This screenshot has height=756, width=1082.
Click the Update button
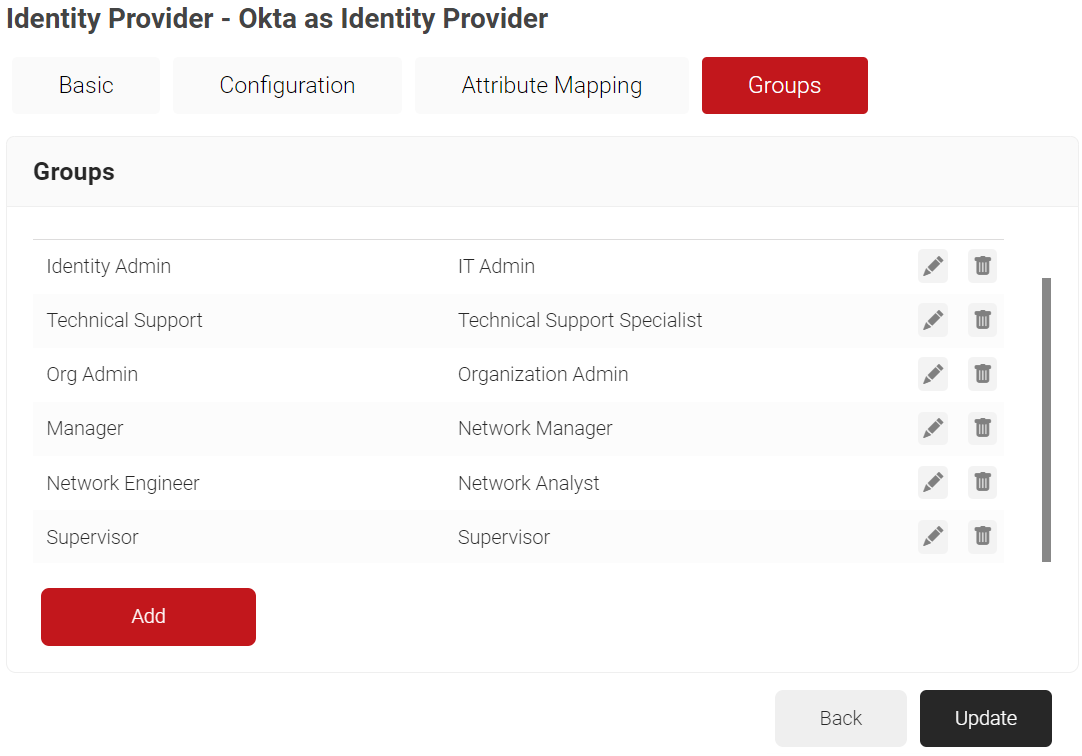click(x=985, y=718)
